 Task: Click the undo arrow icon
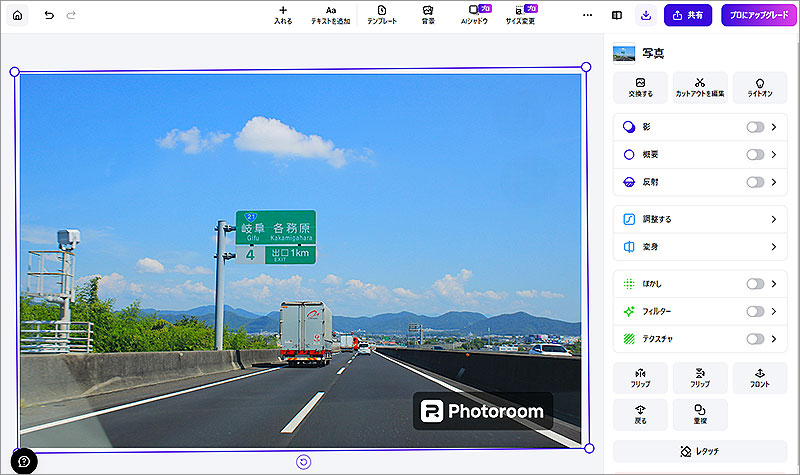tap(49, 15)
